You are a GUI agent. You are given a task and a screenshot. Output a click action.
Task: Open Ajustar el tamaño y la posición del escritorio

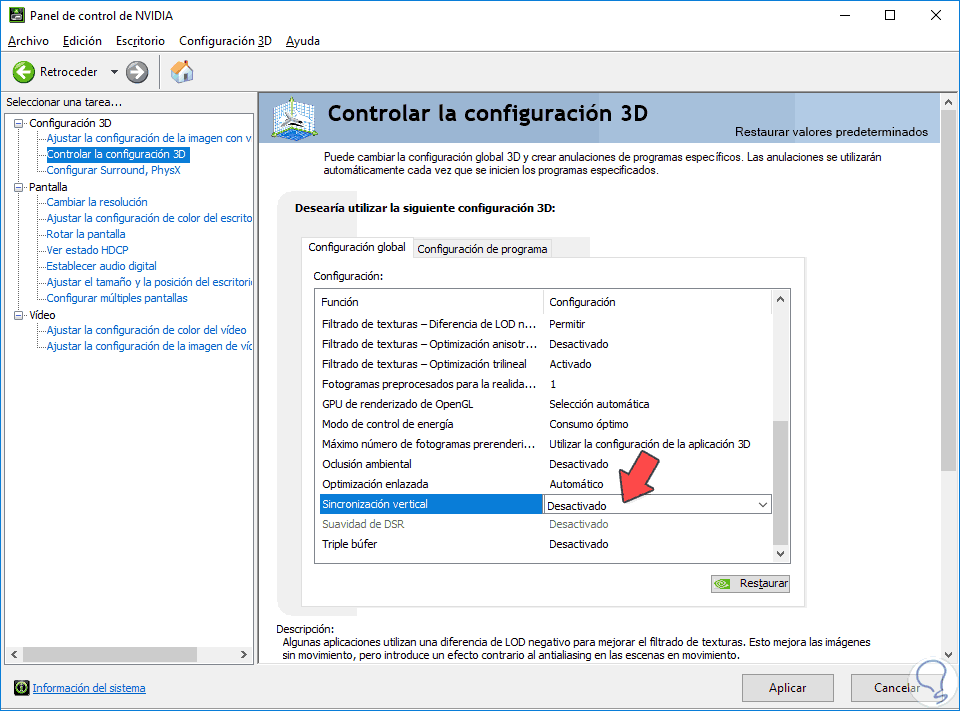click(149, 282)
